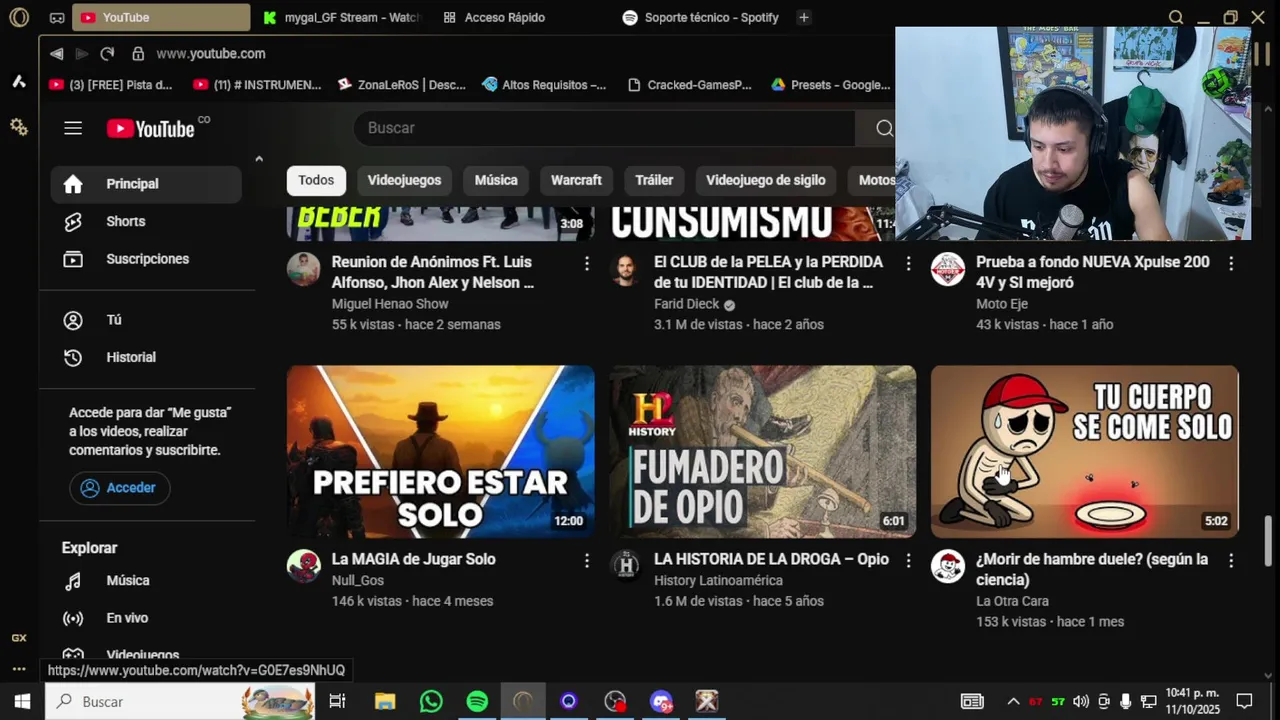Switch to Soporte técnico - Spotify tab
The image size is (1280, 720).
(x=701, y=17)
